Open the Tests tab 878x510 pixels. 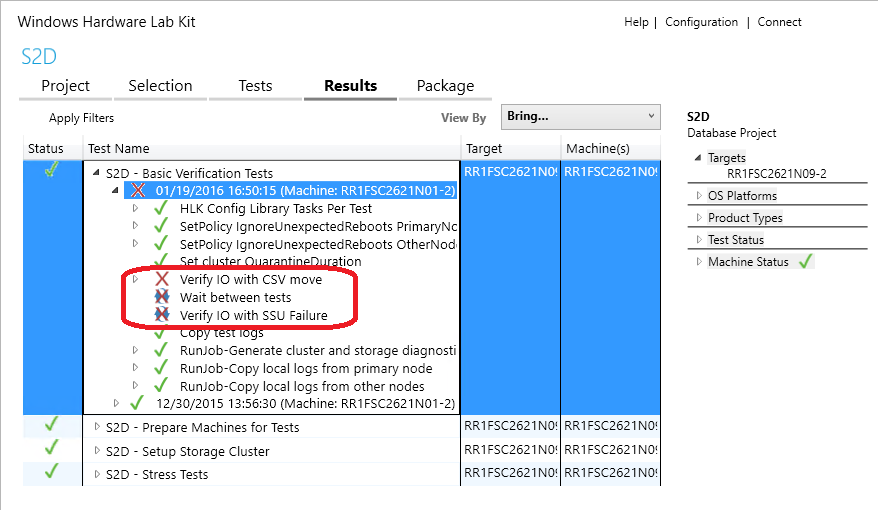click(255, 86)
